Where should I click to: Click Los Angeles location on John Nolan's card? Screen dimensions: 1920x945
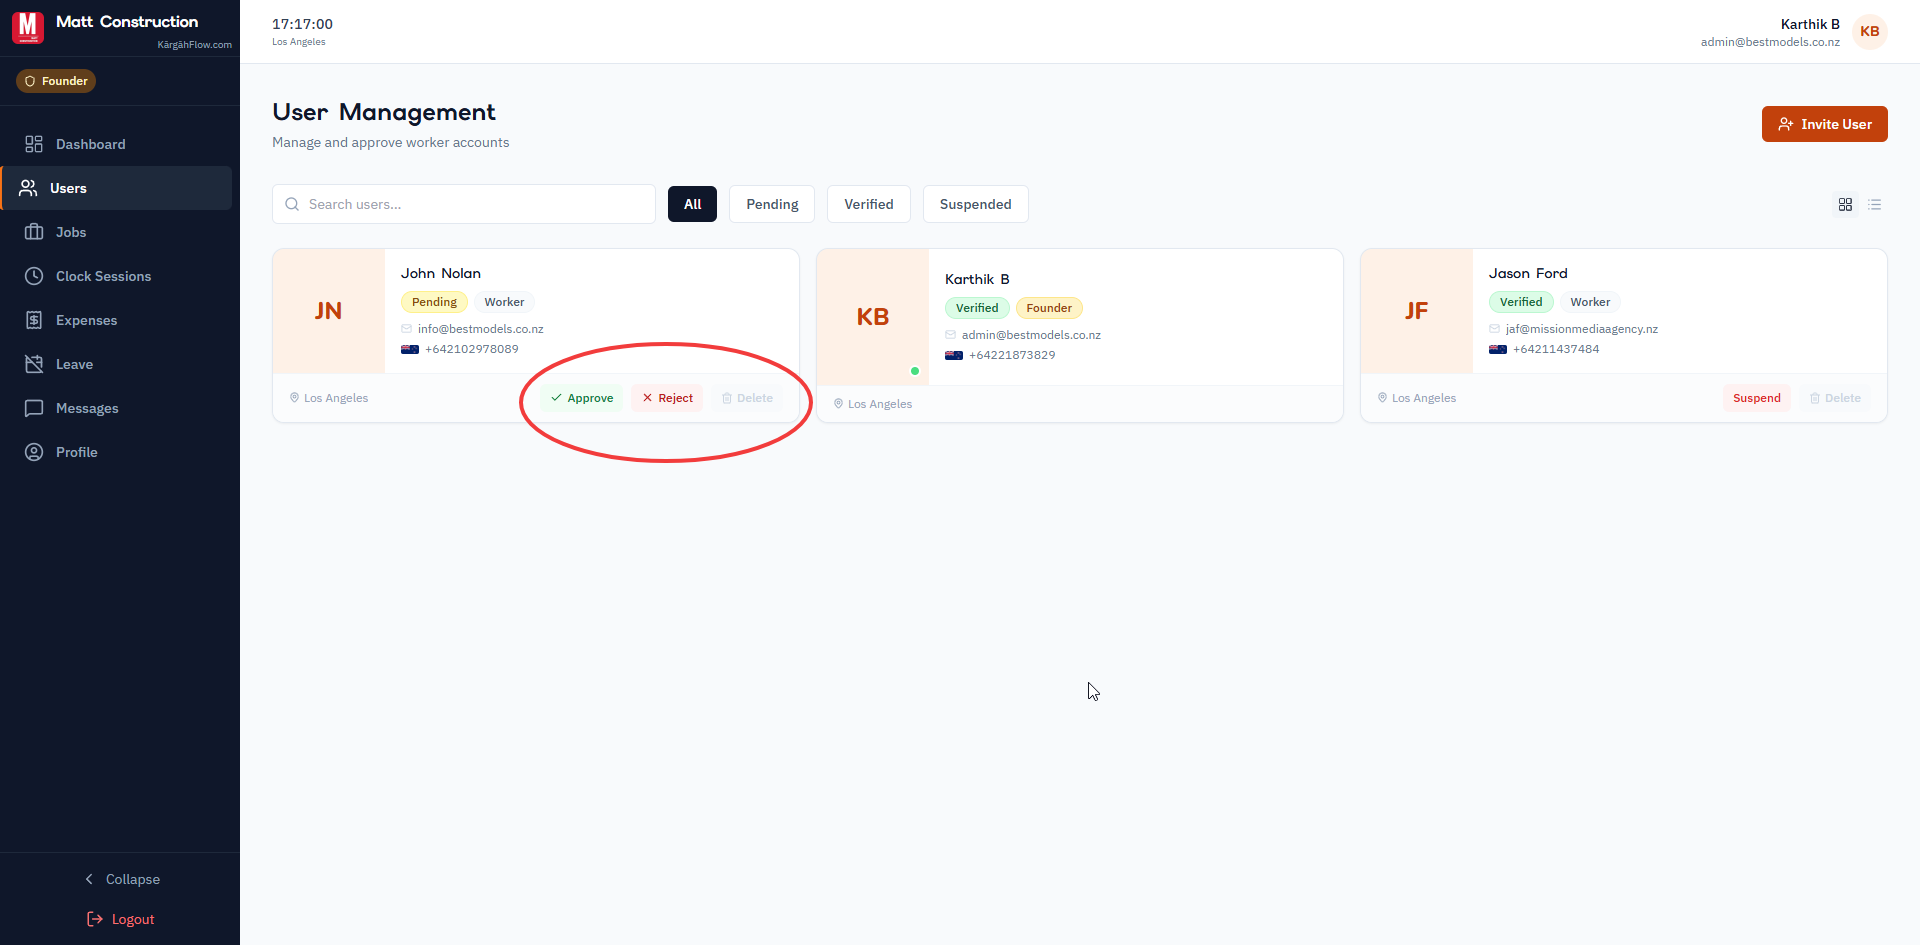coord(329,398)
